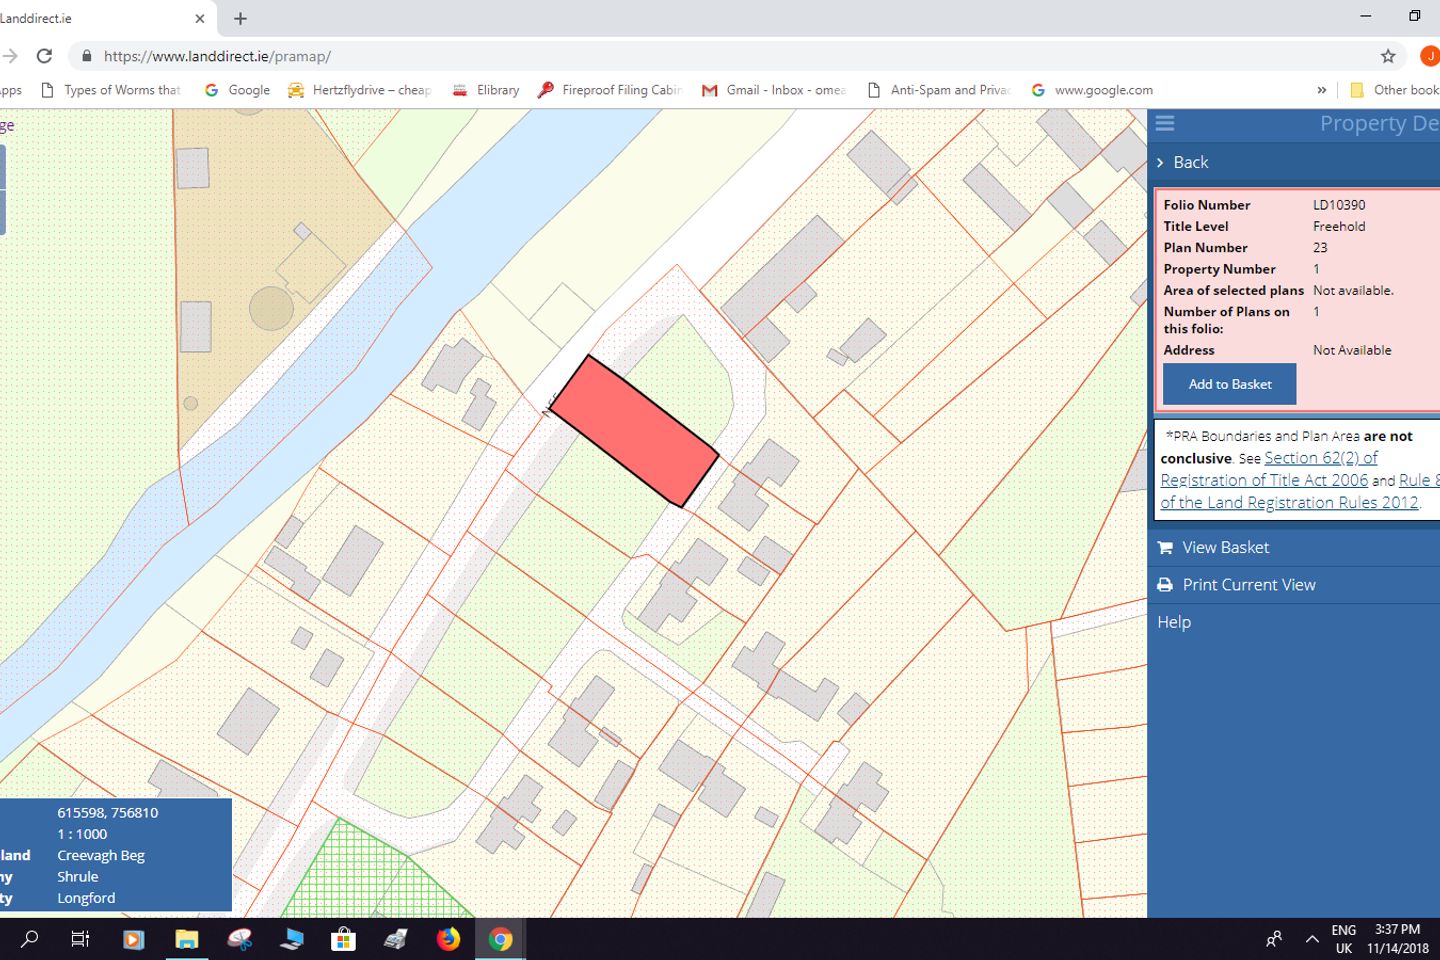Expand the Back section chevron
This screenshot has width=1440, height=960.
(1160, 162)
